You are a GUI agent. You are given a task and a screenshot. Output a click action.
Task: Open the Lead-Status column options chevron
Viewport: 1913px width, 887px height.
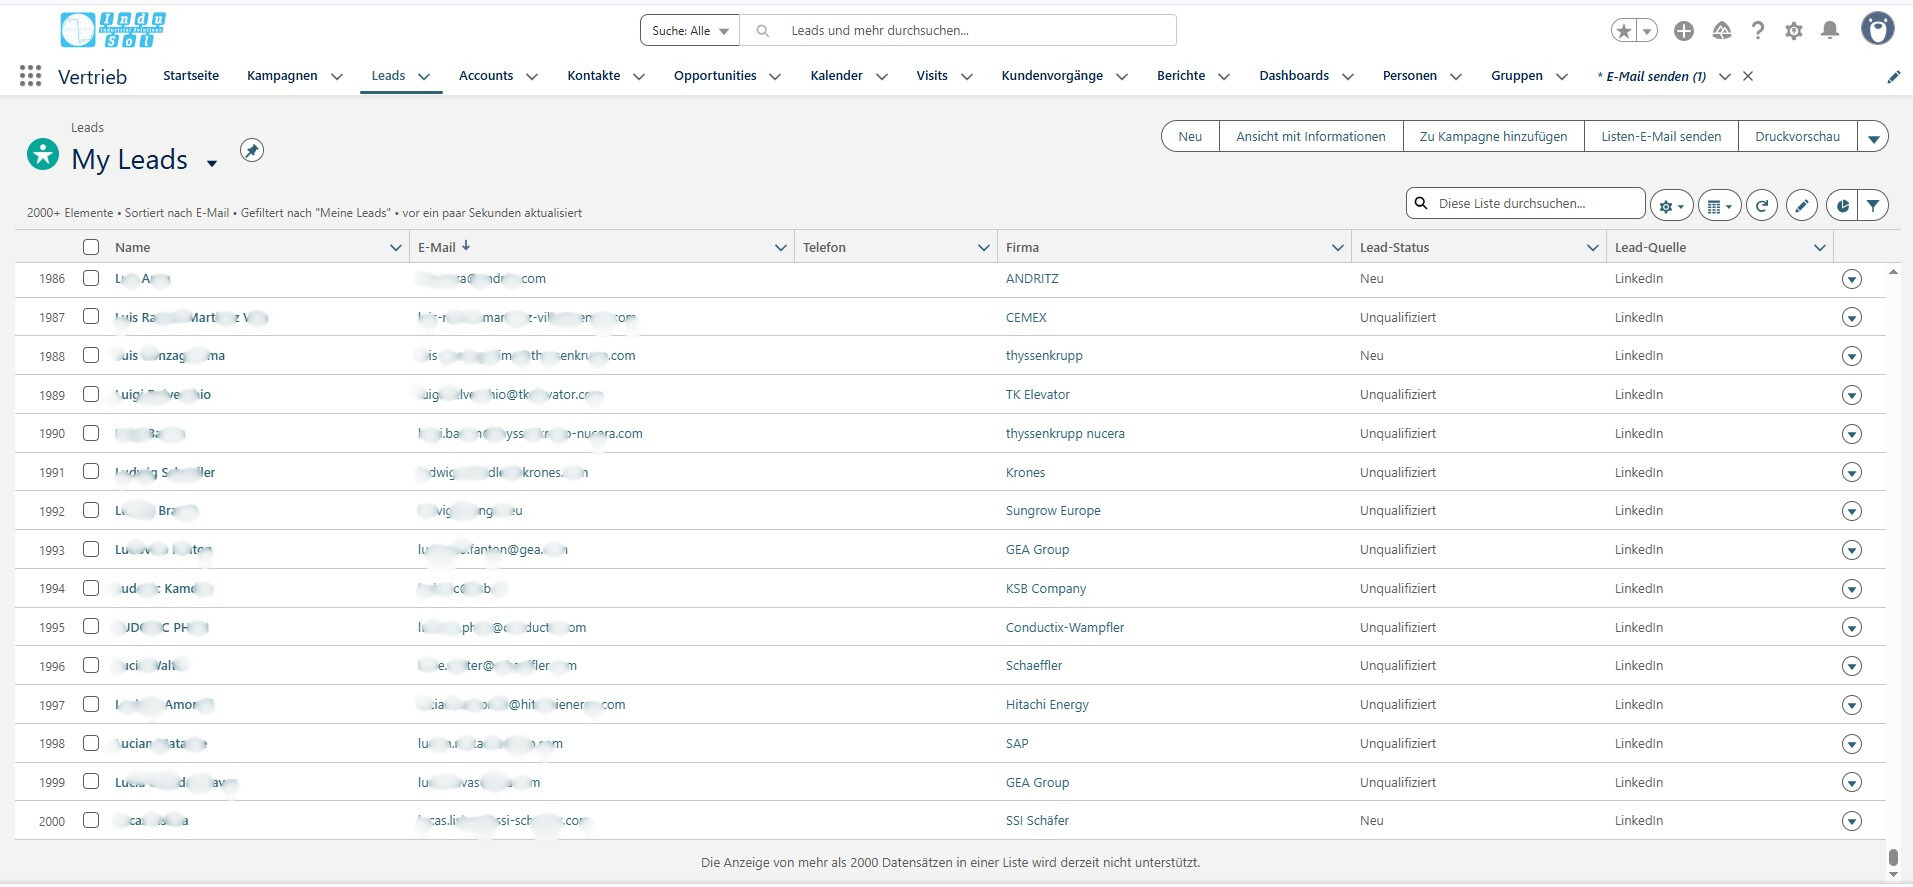1593,248
